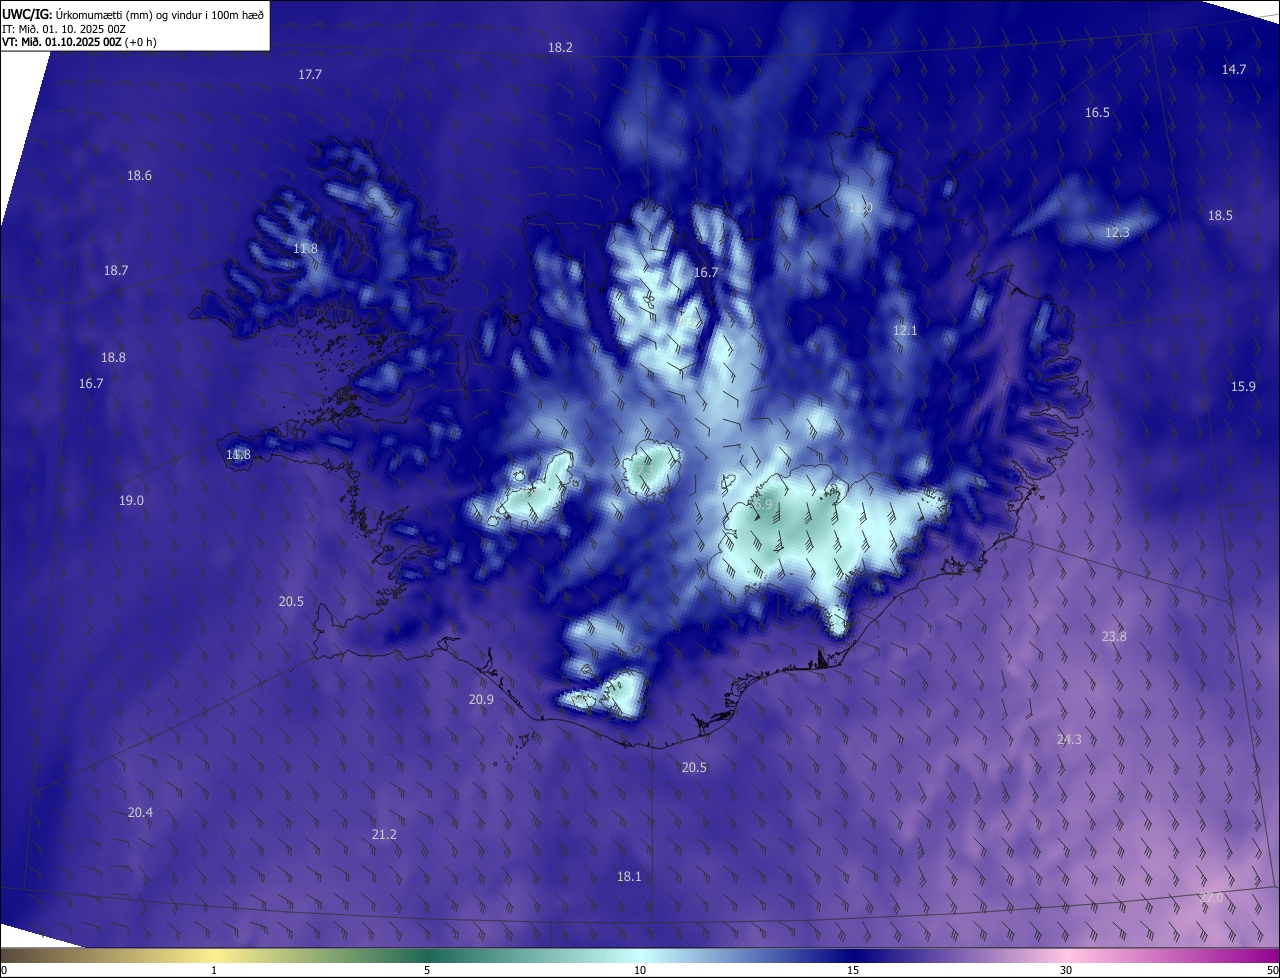The width and height of the screenshot is (1280, 978).
Task: Click the 11.0 value label
Action: [860, 208]
